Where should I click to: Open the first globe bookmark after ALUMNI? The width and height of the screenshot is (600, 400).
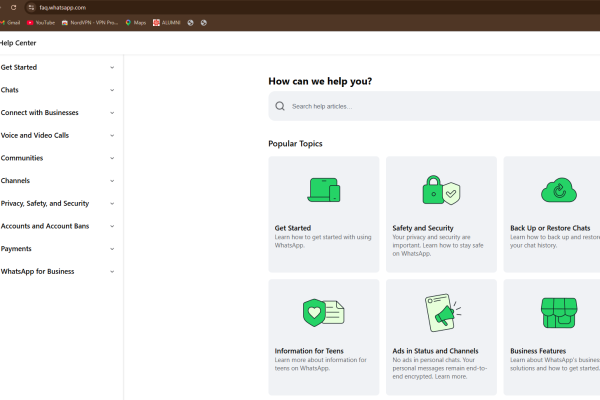point(190,23)
